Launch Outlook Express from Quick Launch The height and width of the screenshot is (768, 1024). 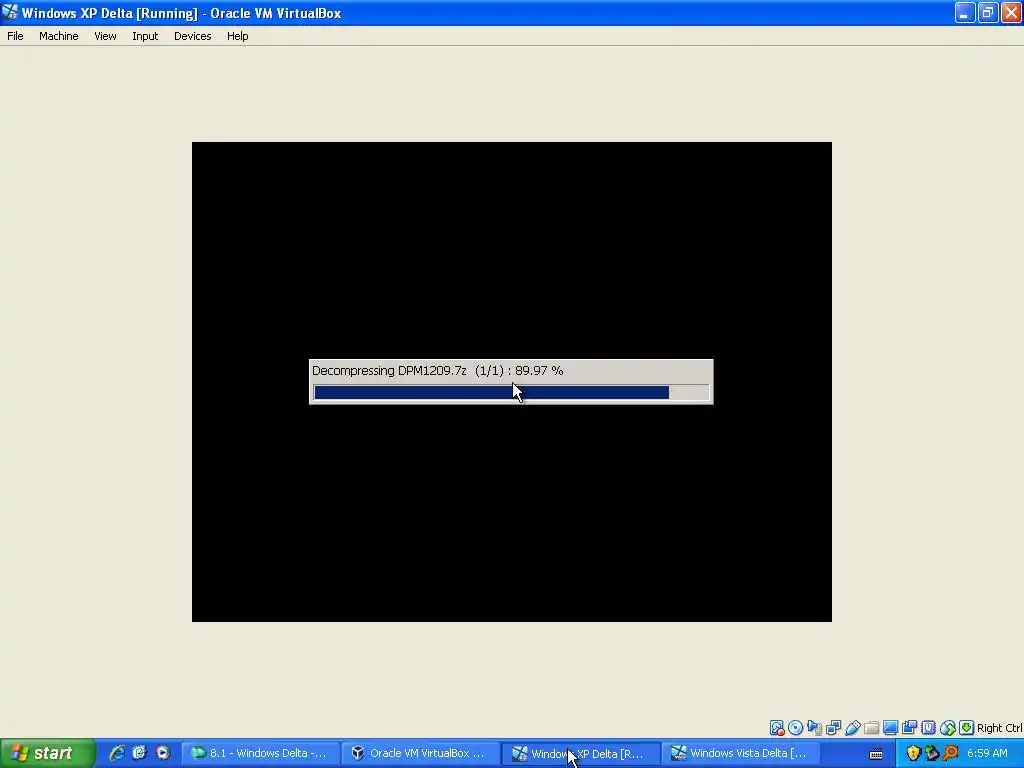pyautogui.click(x=140, y=753)
